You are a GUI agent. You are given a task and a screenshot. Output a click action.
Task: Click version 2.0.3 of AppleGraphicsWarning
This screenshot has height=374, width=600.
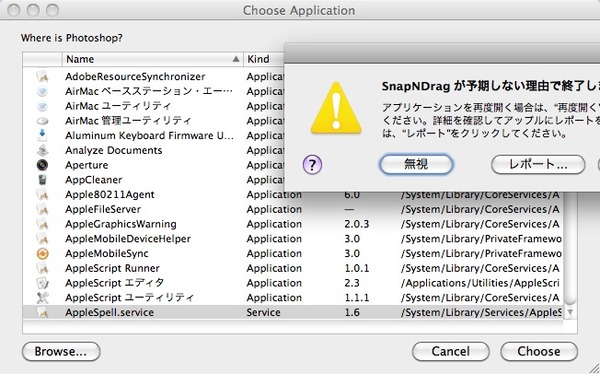point(357,224)
